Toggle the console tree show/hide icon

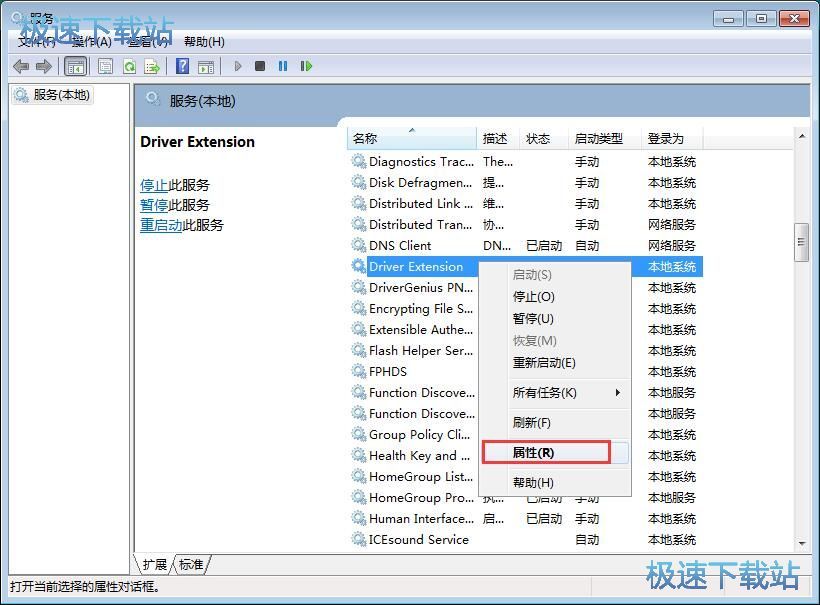(75, 66)
